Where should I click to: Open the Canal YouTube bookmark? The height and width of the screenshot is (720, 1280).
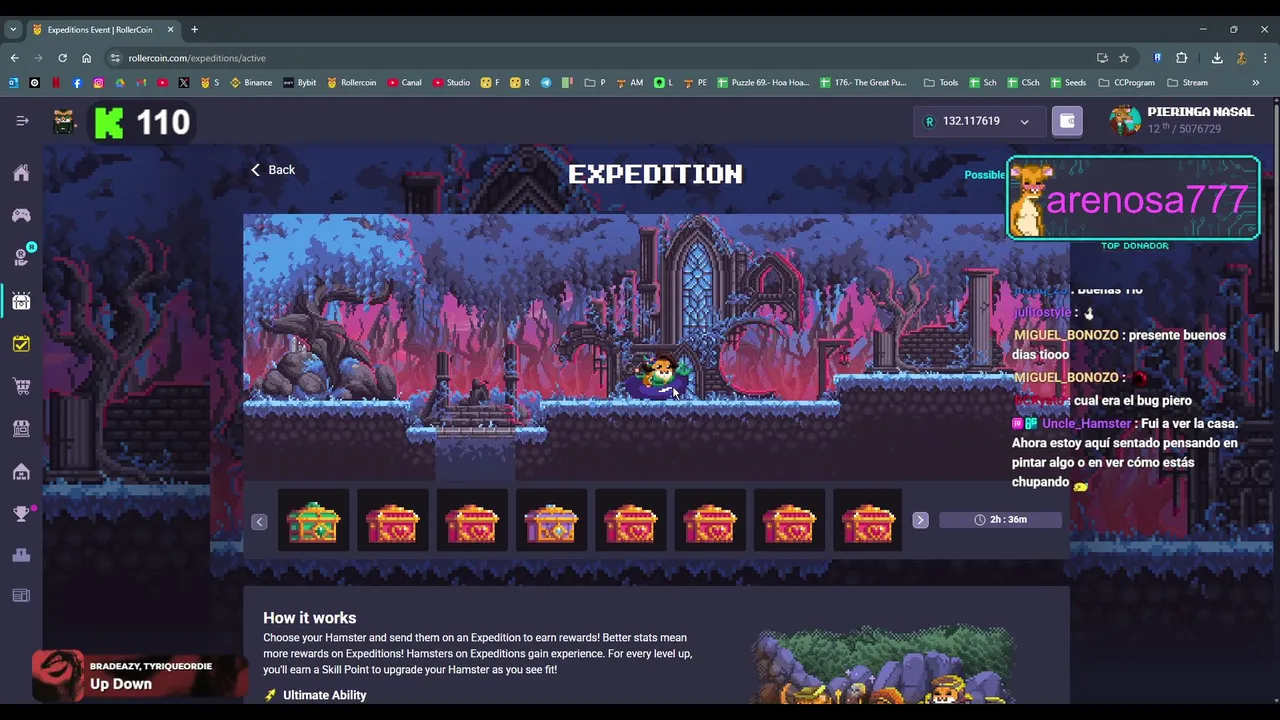(405, 83)
